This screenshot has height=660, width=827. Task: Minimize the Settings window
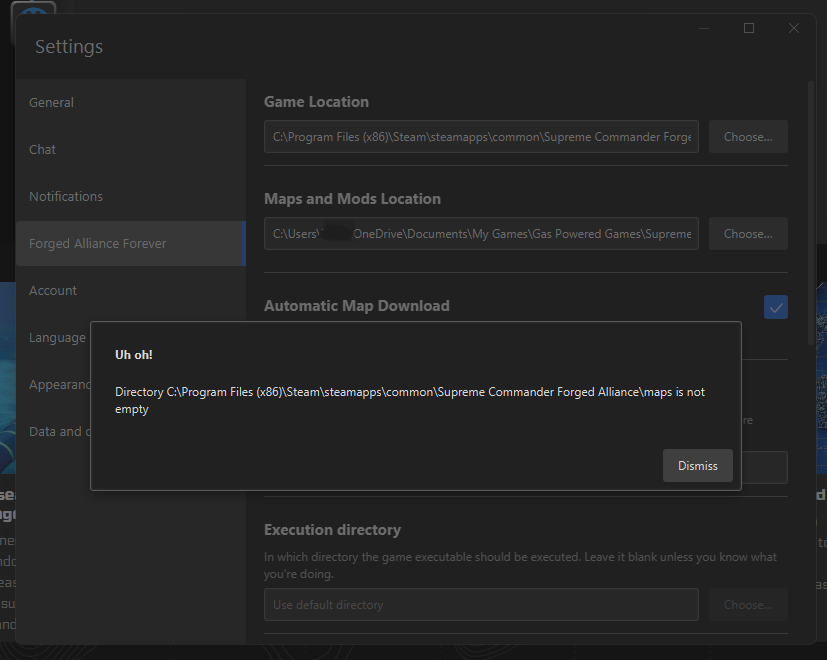(x=704, y=28)
